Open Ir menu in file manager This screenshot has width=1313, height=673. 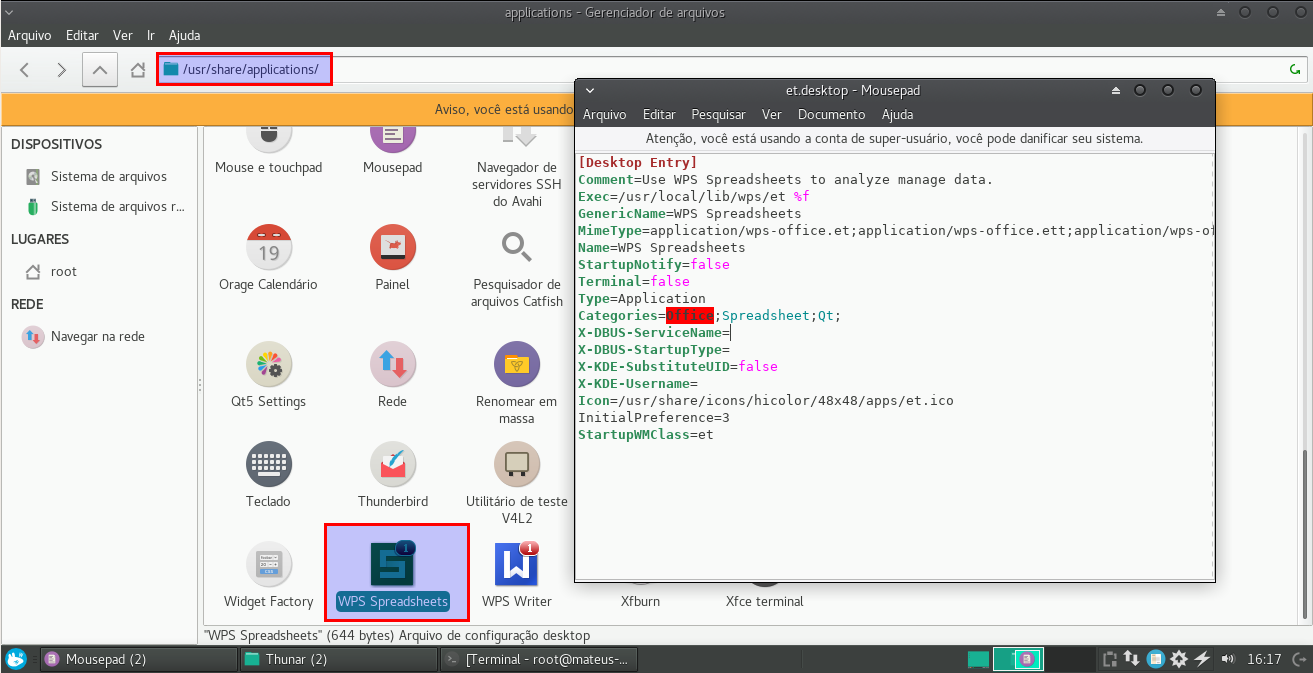click(x=151, y=35)
